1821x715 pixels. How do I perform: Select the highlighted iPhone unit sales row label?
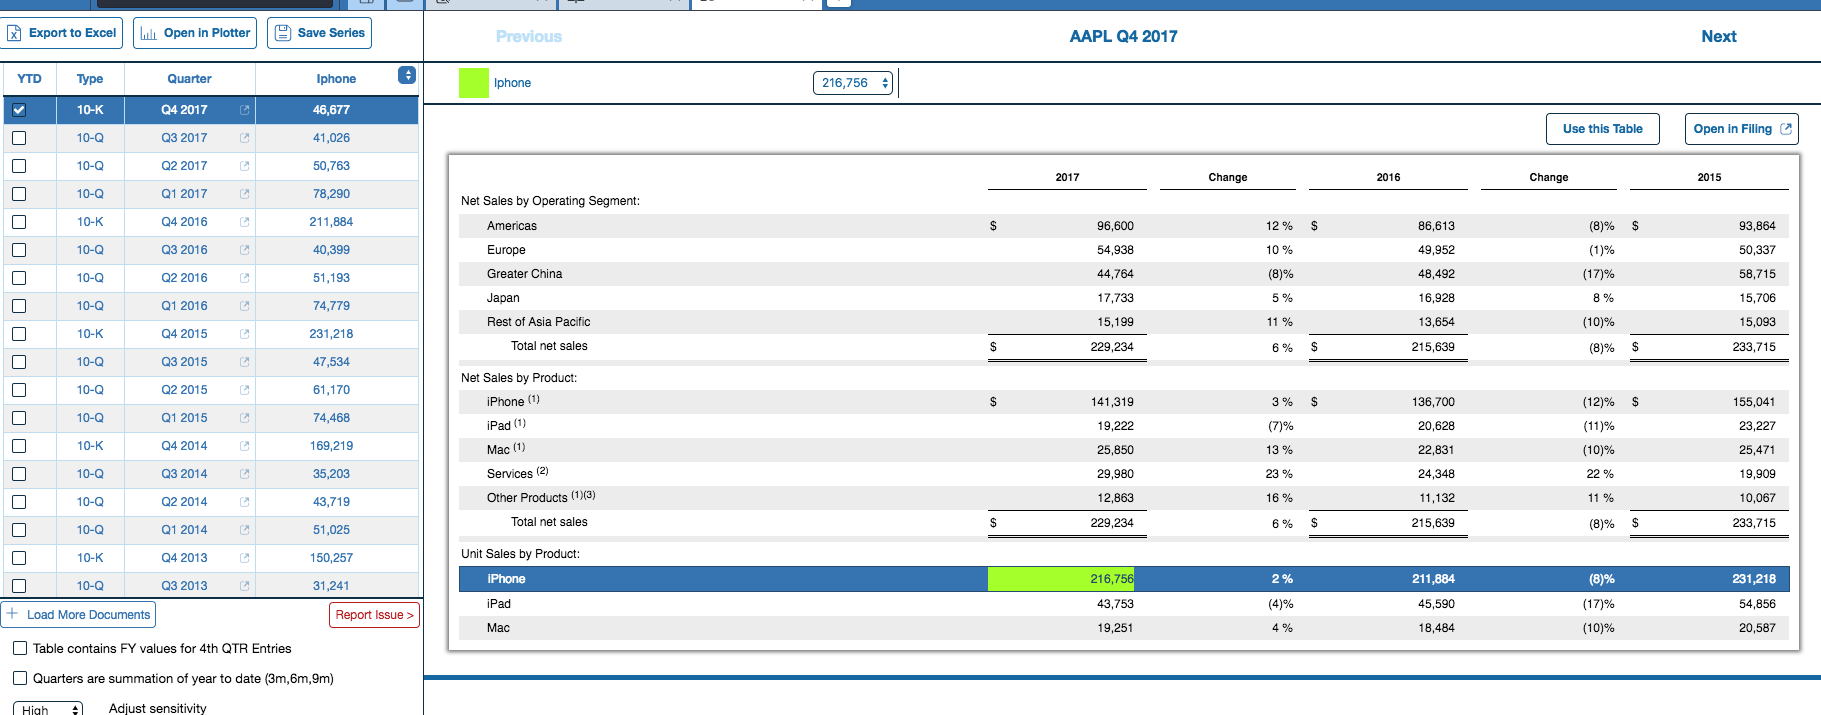506,579
